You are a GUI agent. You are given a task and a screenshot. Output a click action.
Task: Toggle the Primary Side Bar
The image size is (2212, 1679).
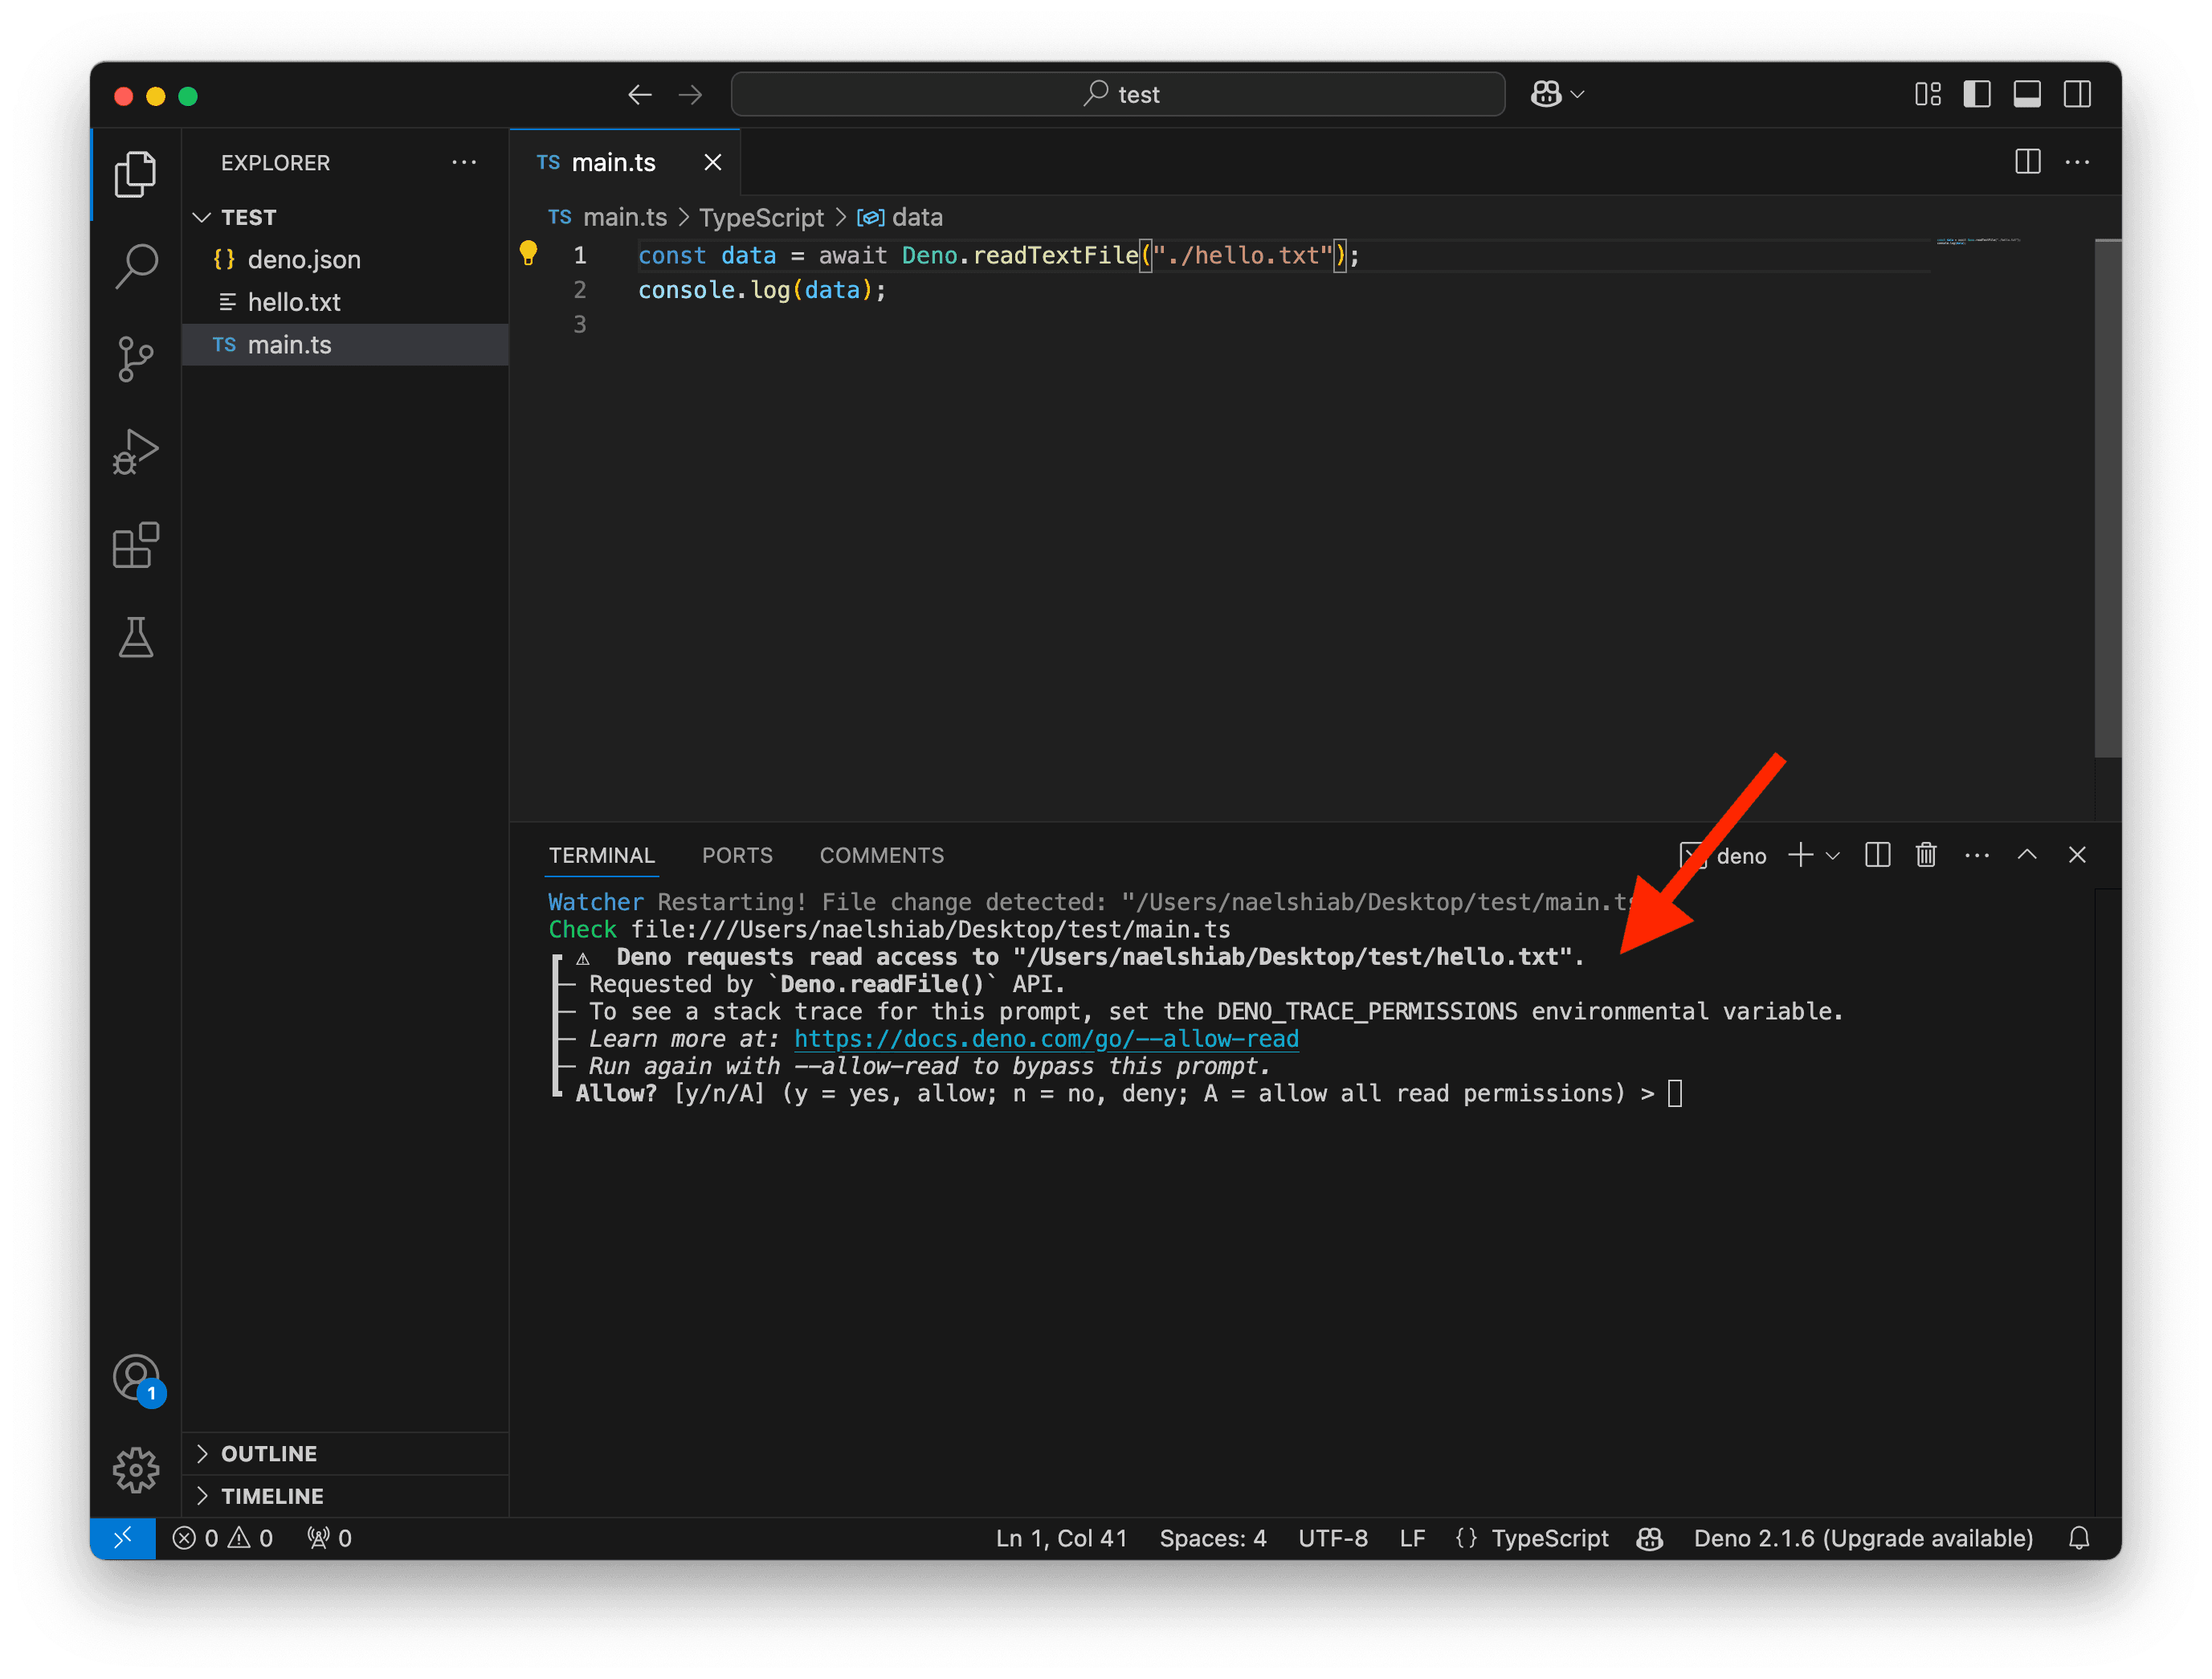1977,94
